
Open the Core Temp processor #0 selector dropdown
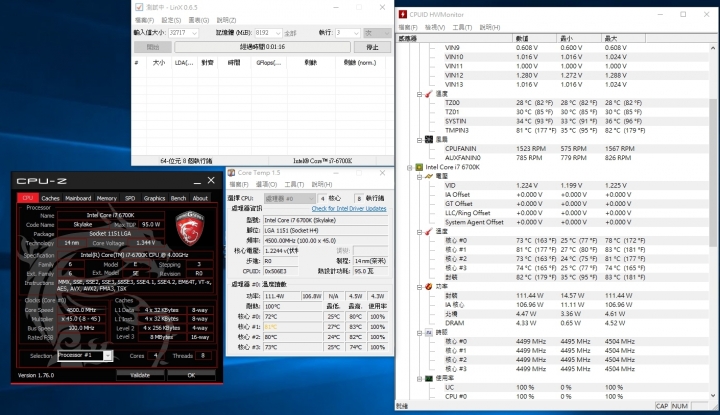311,198
